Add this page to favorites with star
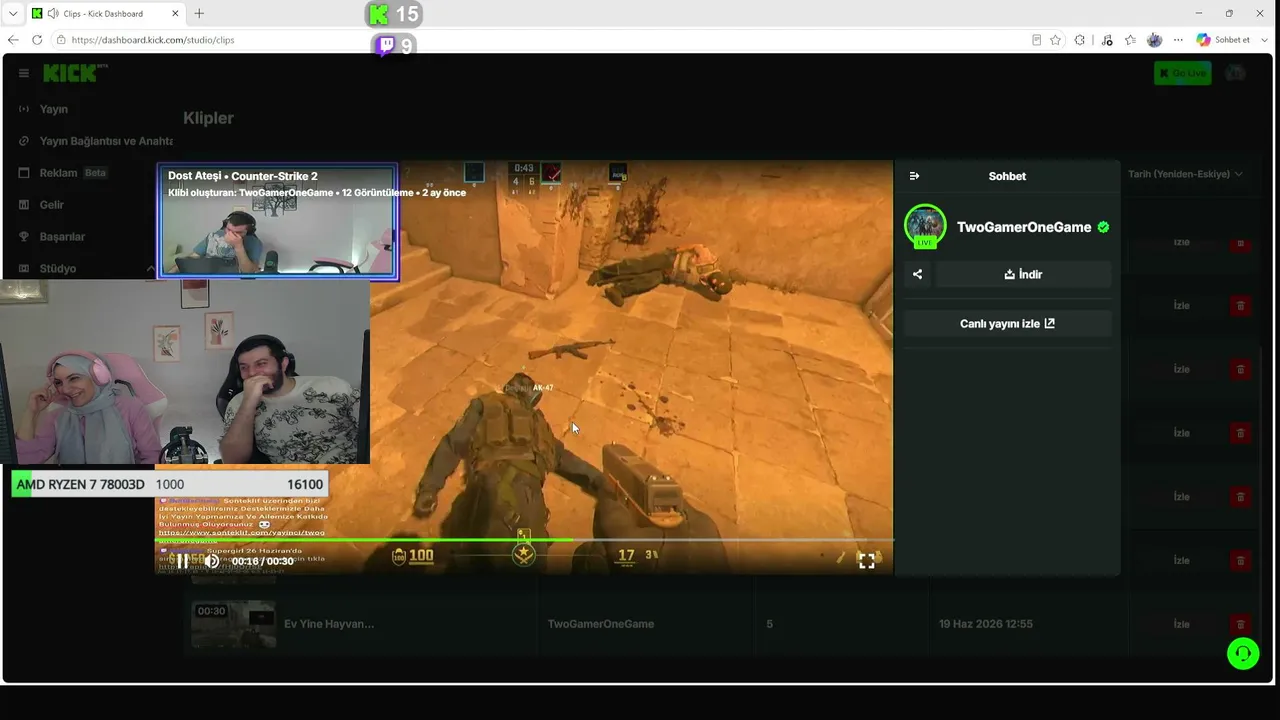This screenshot has width=1280, height=720. tap(1056, 40)
